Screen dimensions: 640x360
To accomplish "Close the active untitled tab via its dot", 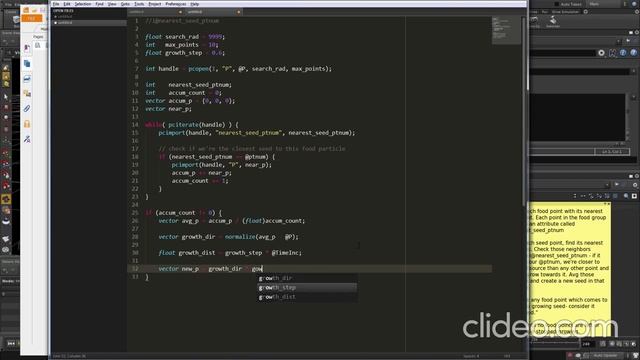I will (x=239, y=12).
